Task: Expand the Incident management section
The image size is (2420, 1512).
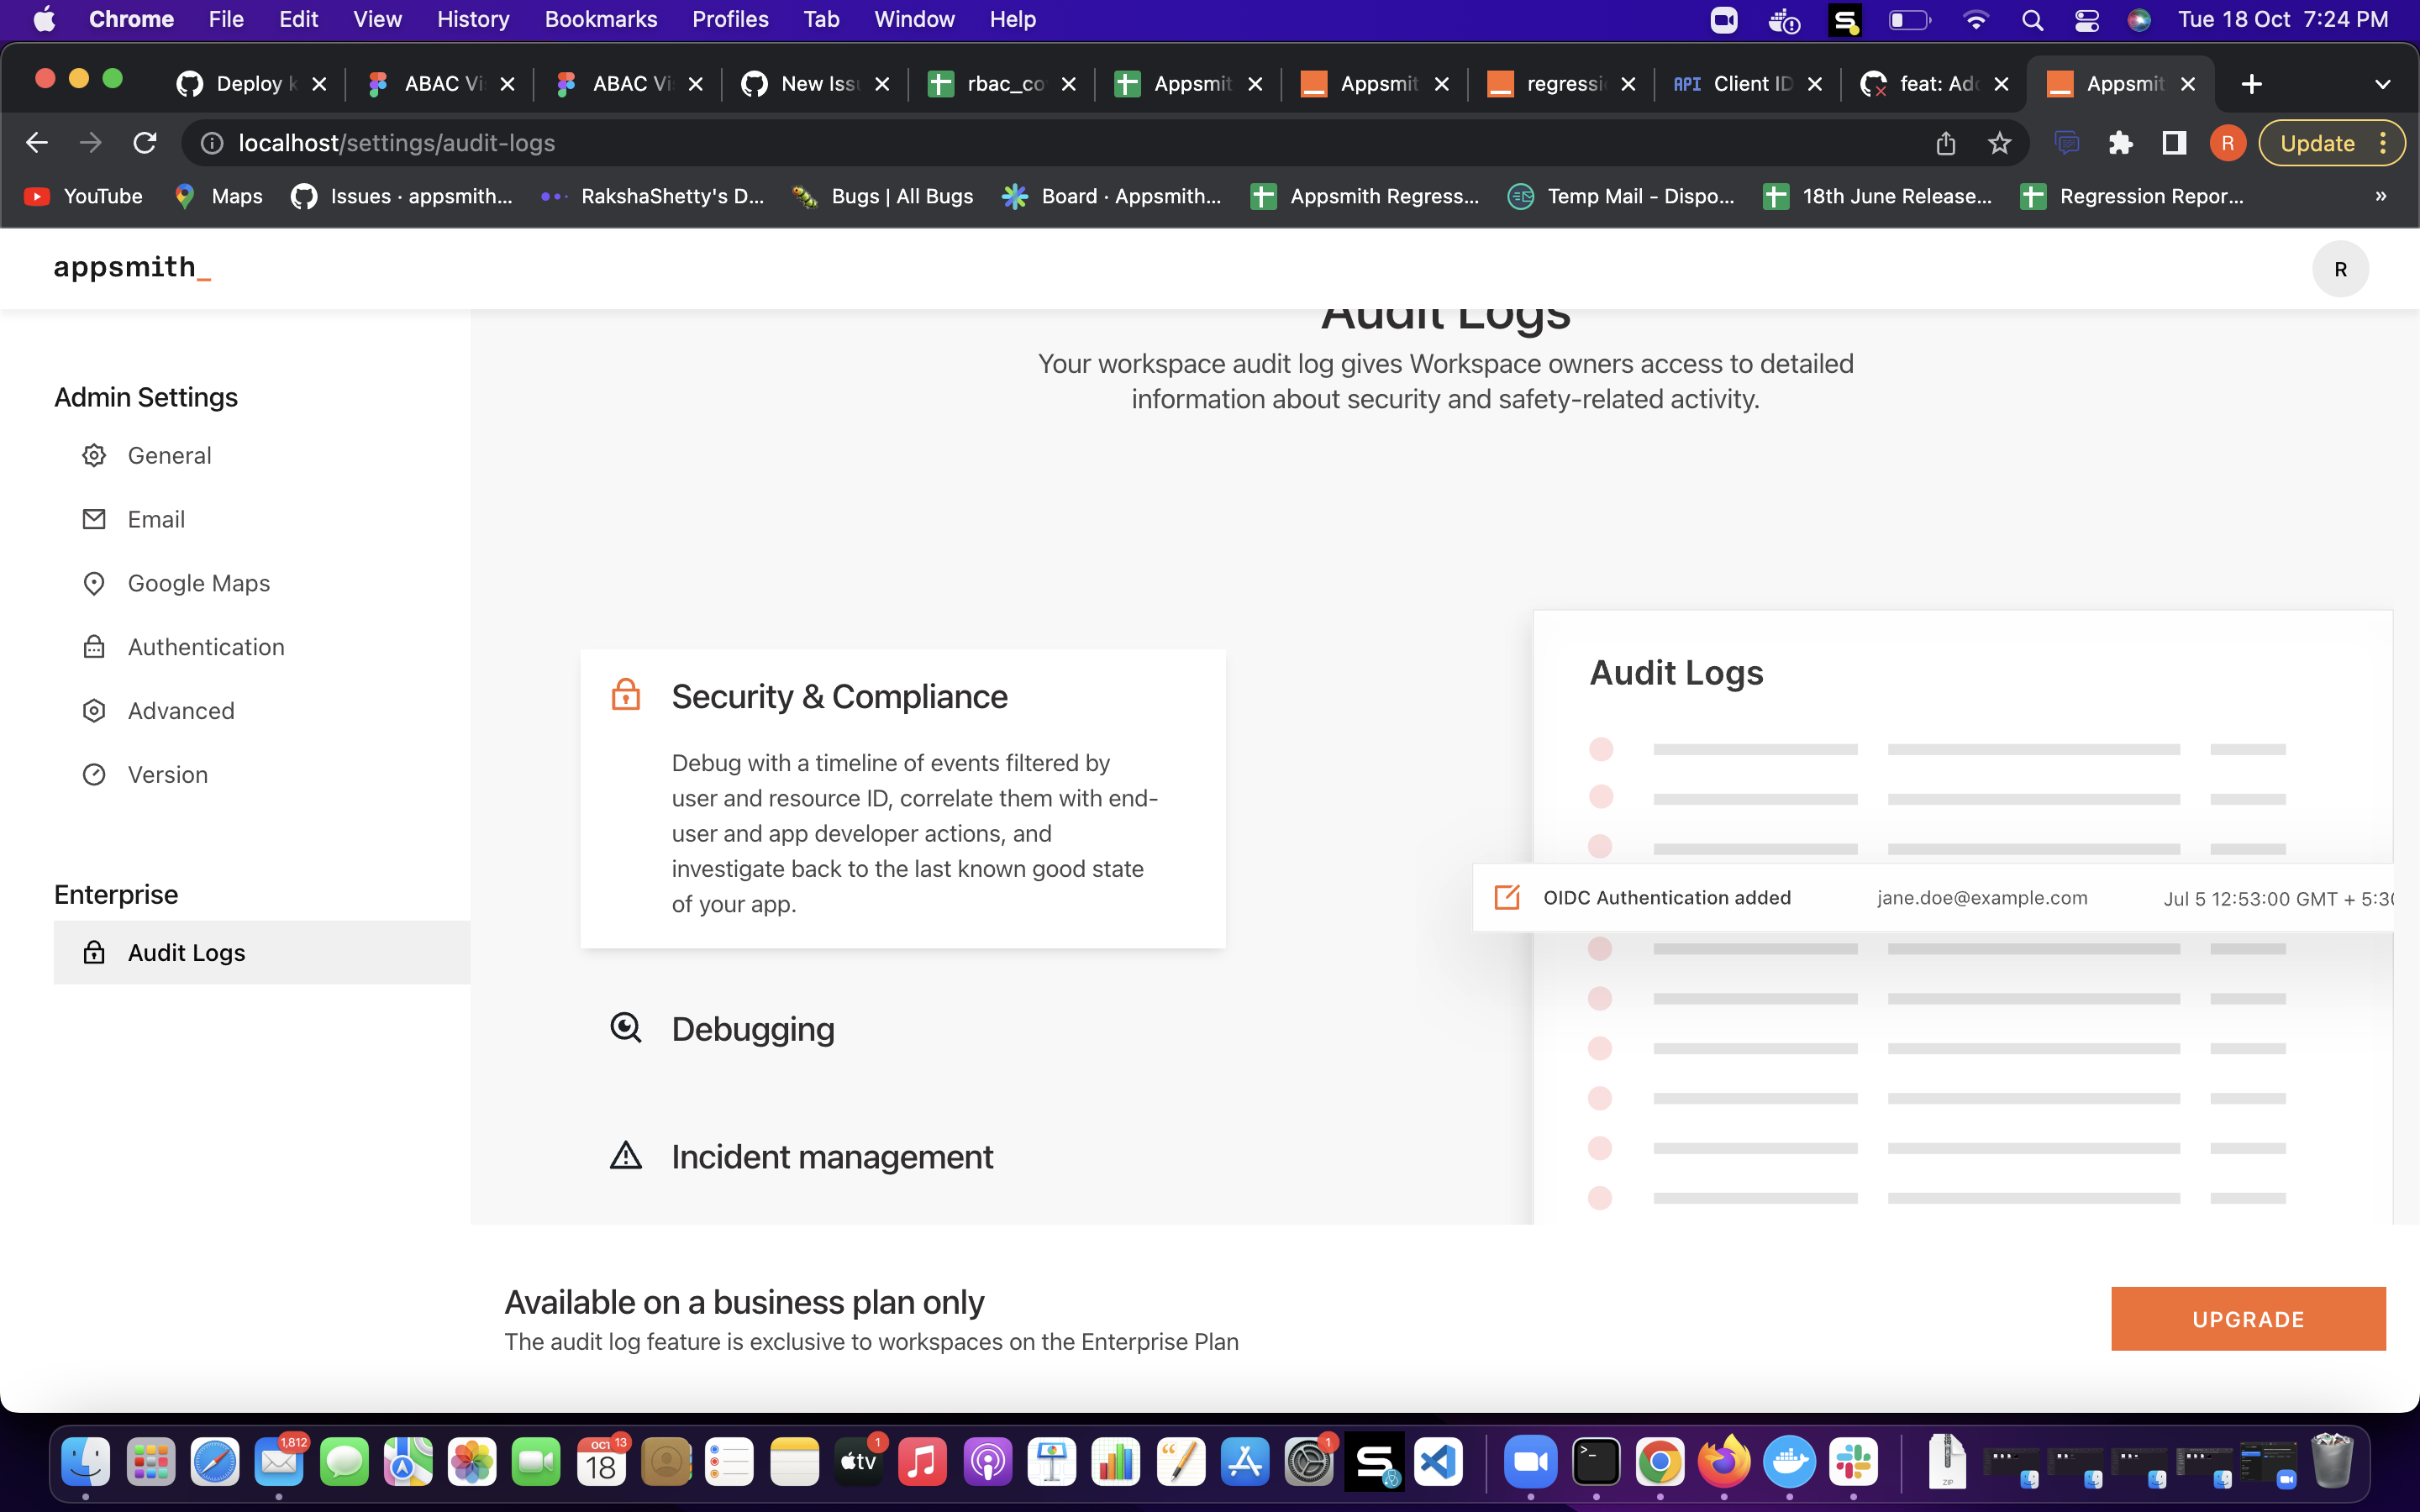Action: (831, 1157)
